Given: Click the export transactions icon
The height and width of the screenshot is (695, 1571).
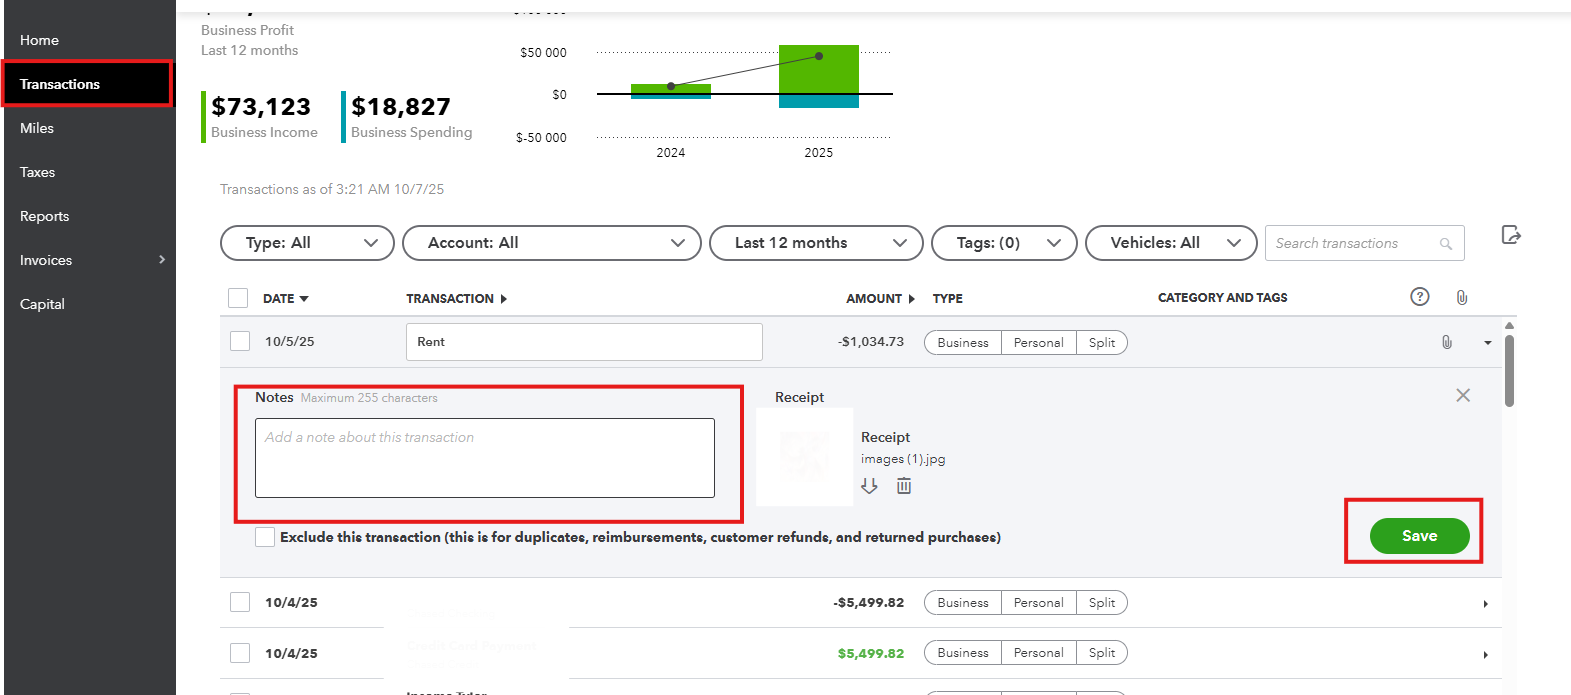Looking at the screenshot, I should 1511,235.
